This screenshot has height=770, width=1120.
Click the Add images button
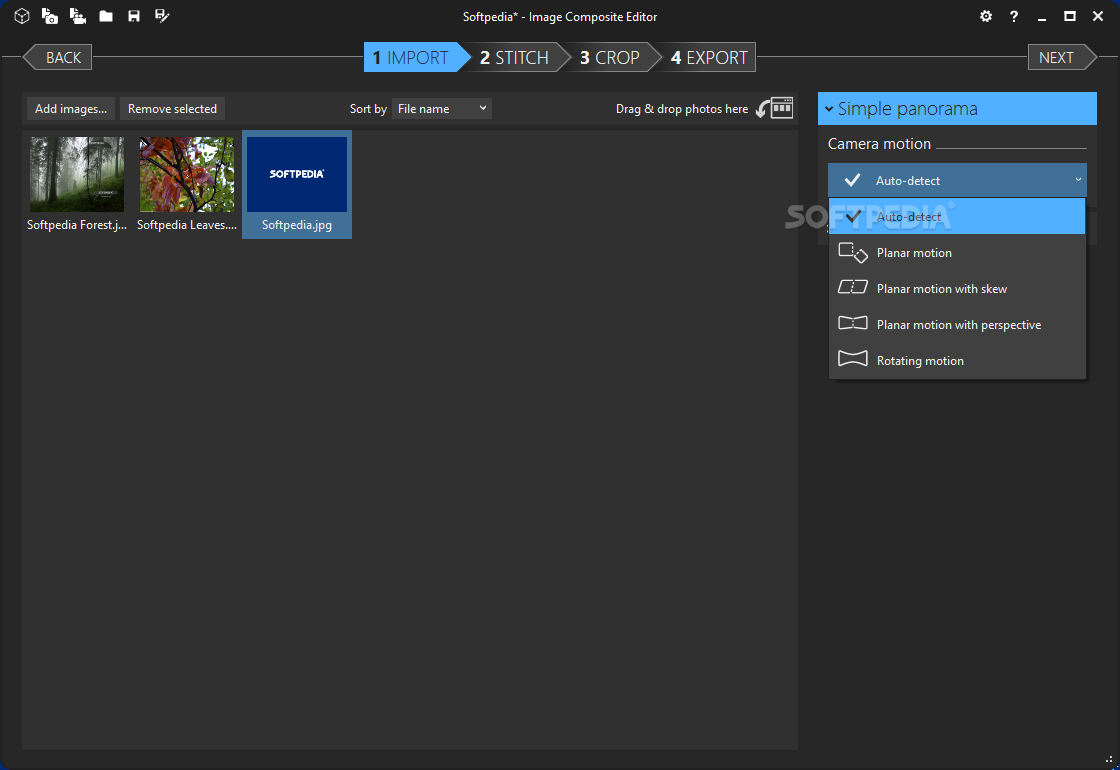pyautogui.click(x=71, y=109)
